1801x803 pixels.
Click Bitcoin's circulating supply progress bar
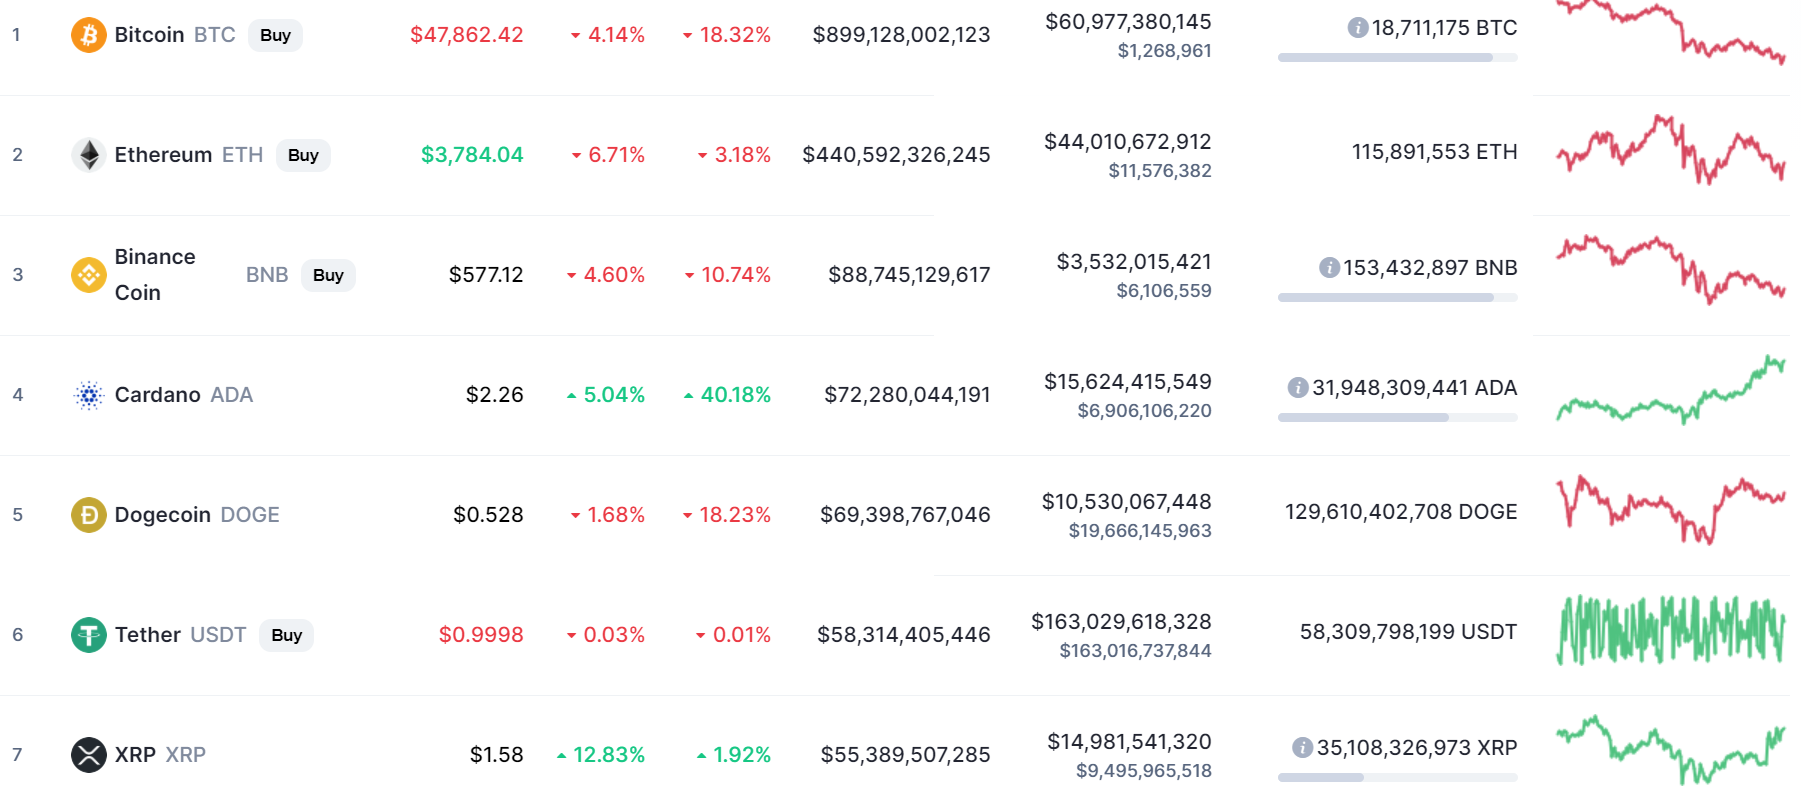[1397, 58]
